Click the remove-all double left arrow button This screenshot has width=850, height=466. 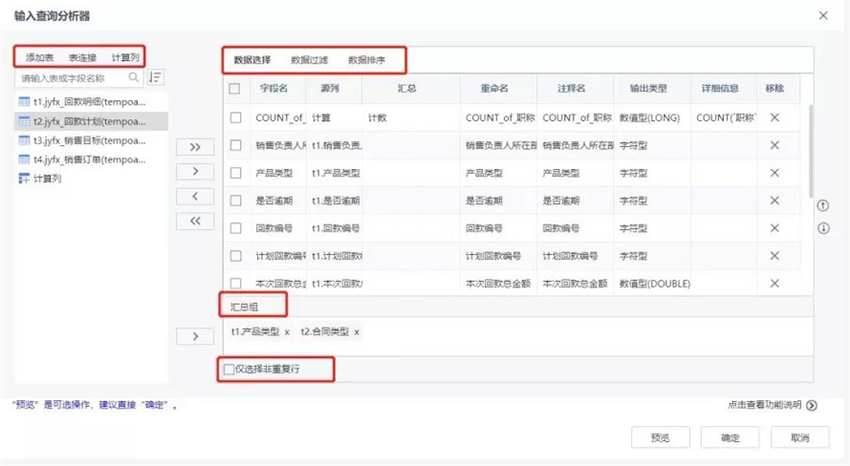[x=195, y=221]
